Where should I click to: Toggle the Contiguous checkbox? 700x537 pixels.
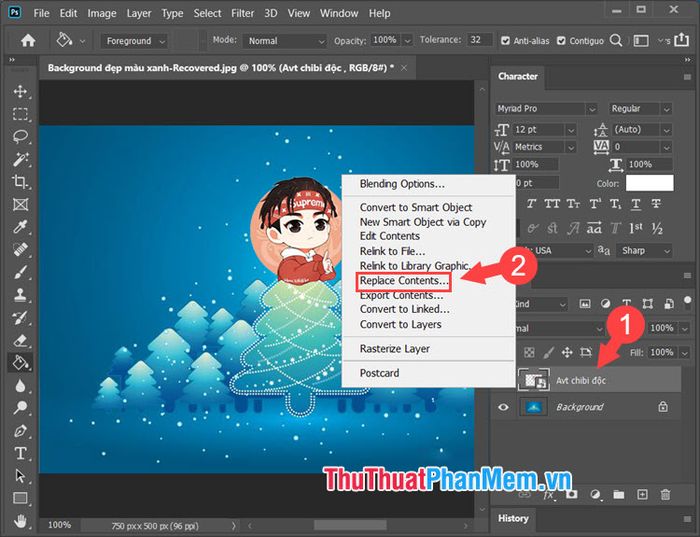tap(561, 41)
